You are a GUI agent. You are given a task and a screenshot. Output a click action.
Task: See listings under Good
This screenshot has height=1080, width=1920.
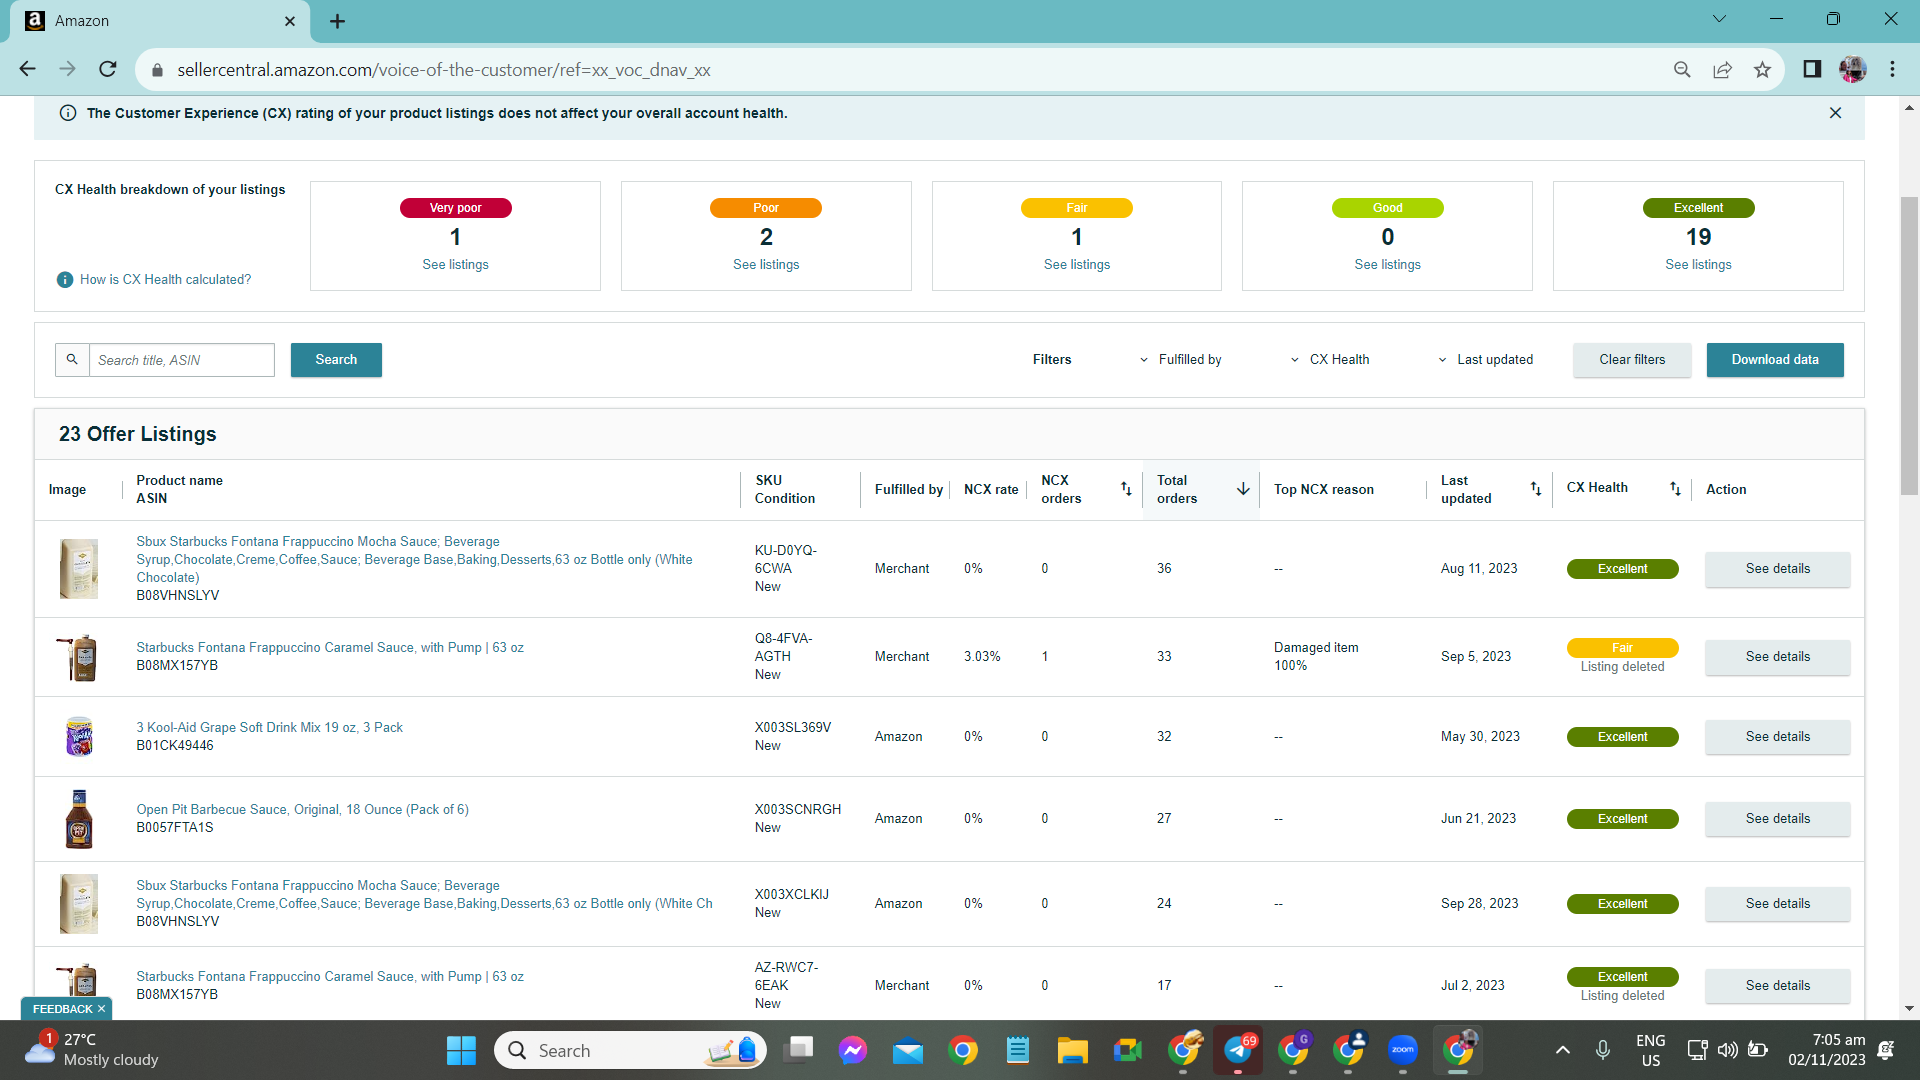[x=1387, y=264]
